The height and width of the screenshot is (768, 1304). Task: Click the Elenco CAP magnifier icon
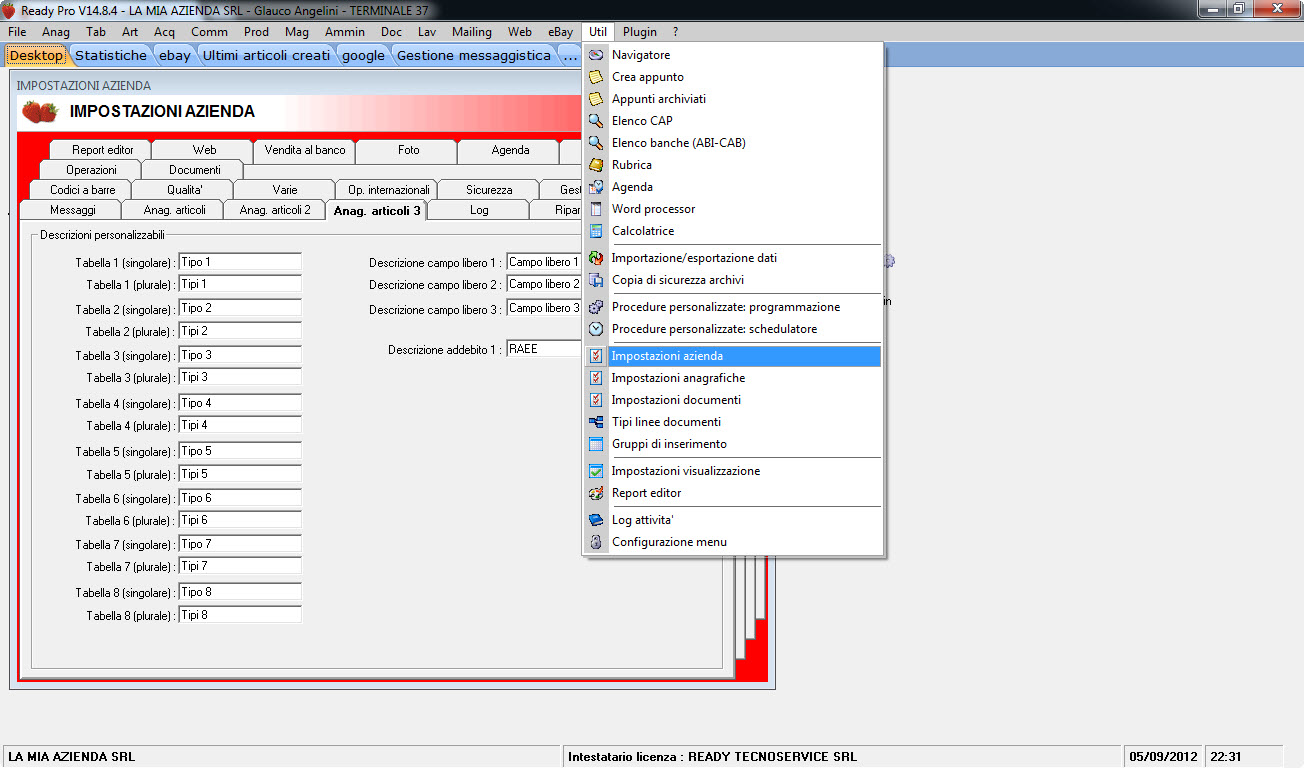click(x=596, y=121)
